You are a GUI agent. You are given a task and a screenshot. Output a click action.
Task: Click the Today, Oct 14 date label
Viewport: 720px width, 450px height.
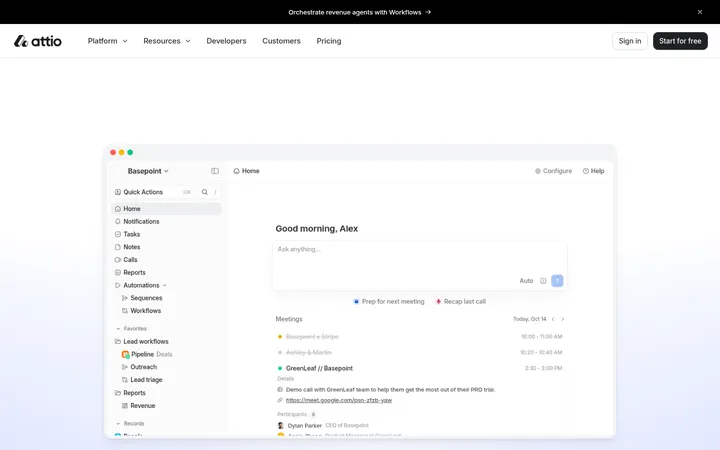529,319
